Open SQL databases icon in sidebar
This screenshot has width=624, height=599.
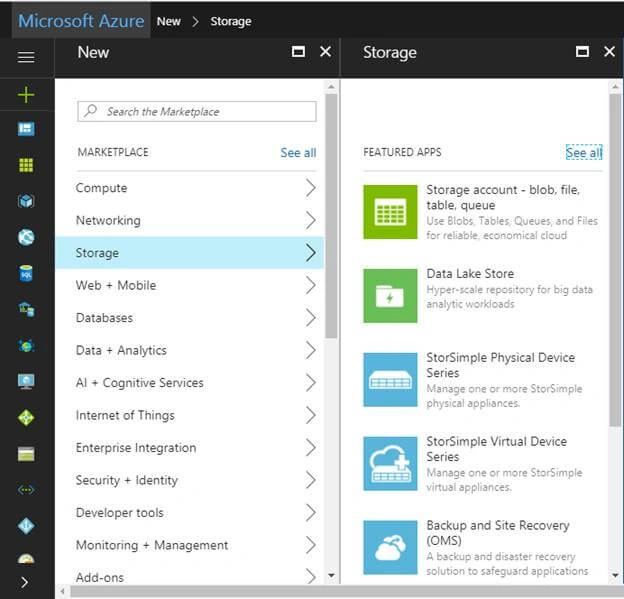tap(26, 273)
